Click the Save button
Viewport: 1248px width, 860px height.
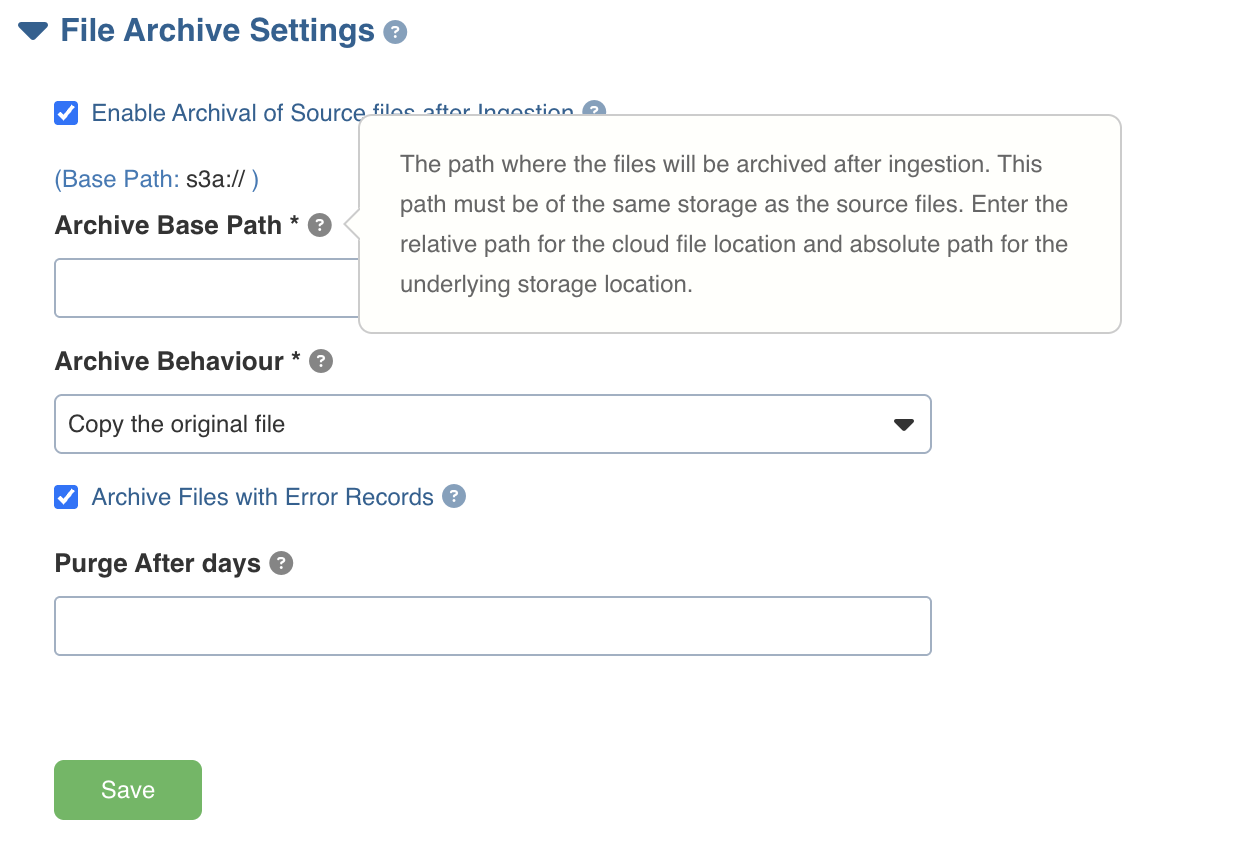click(x=128, y=790)
